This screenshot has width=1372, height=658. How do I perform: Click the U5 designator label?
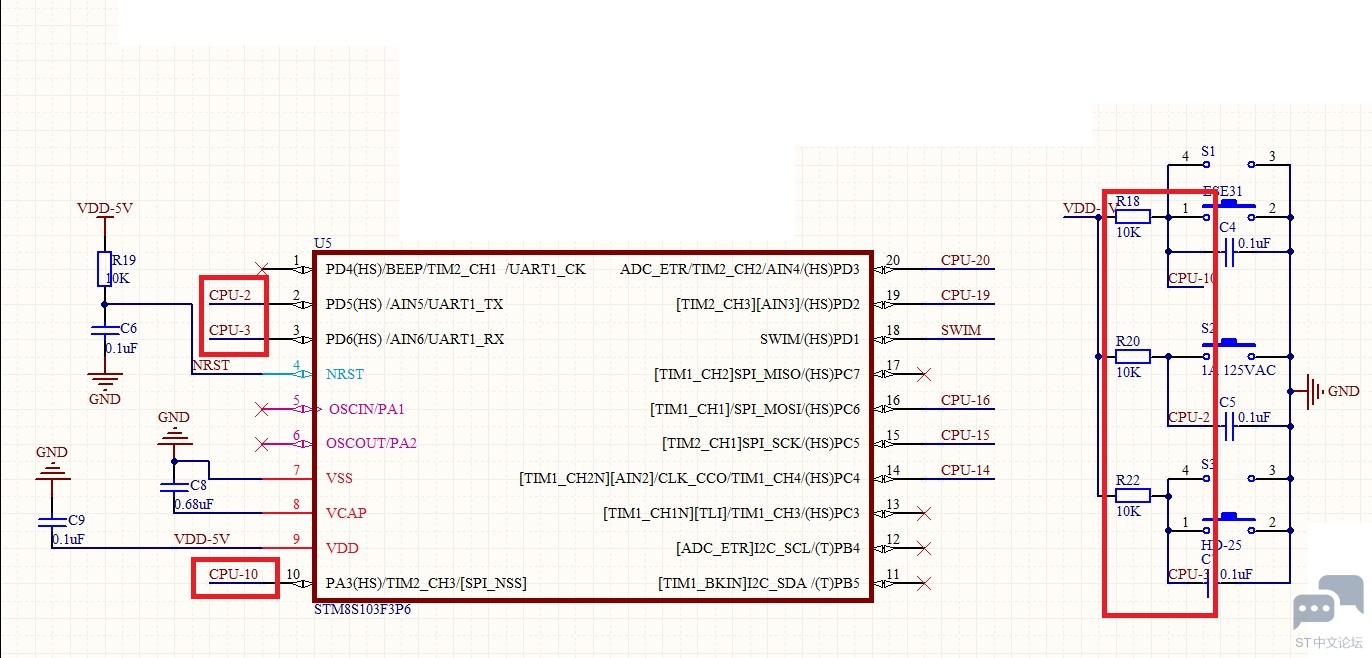point(322,243)
